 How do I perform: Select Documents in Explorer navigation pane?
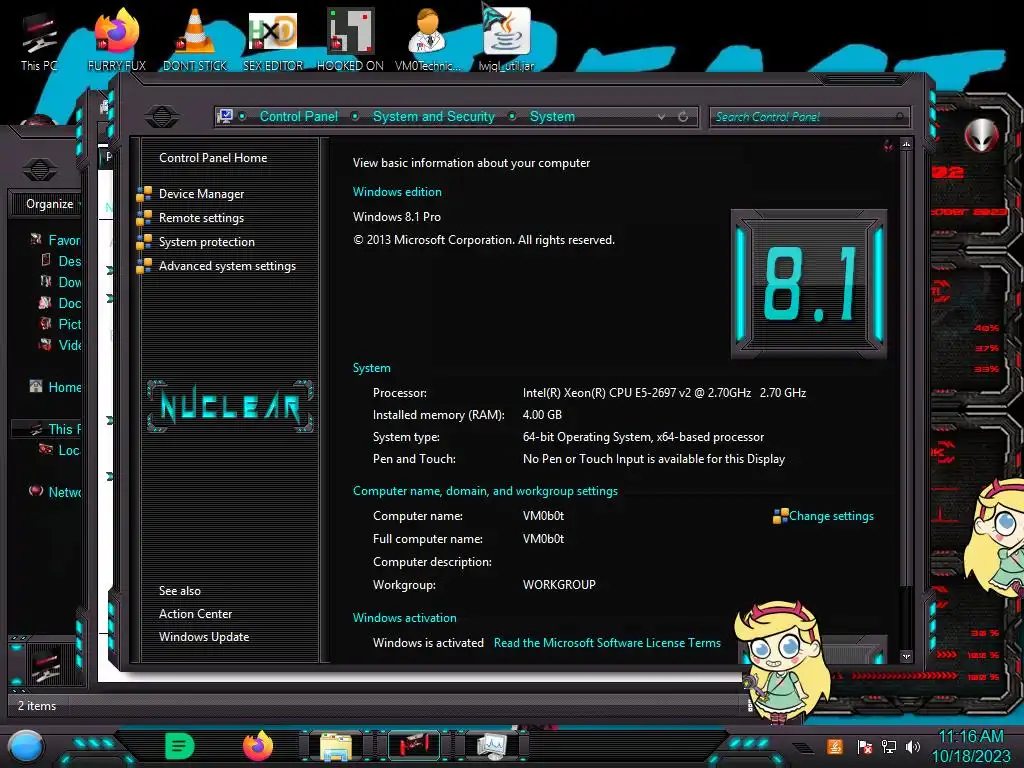click(69, 303)
